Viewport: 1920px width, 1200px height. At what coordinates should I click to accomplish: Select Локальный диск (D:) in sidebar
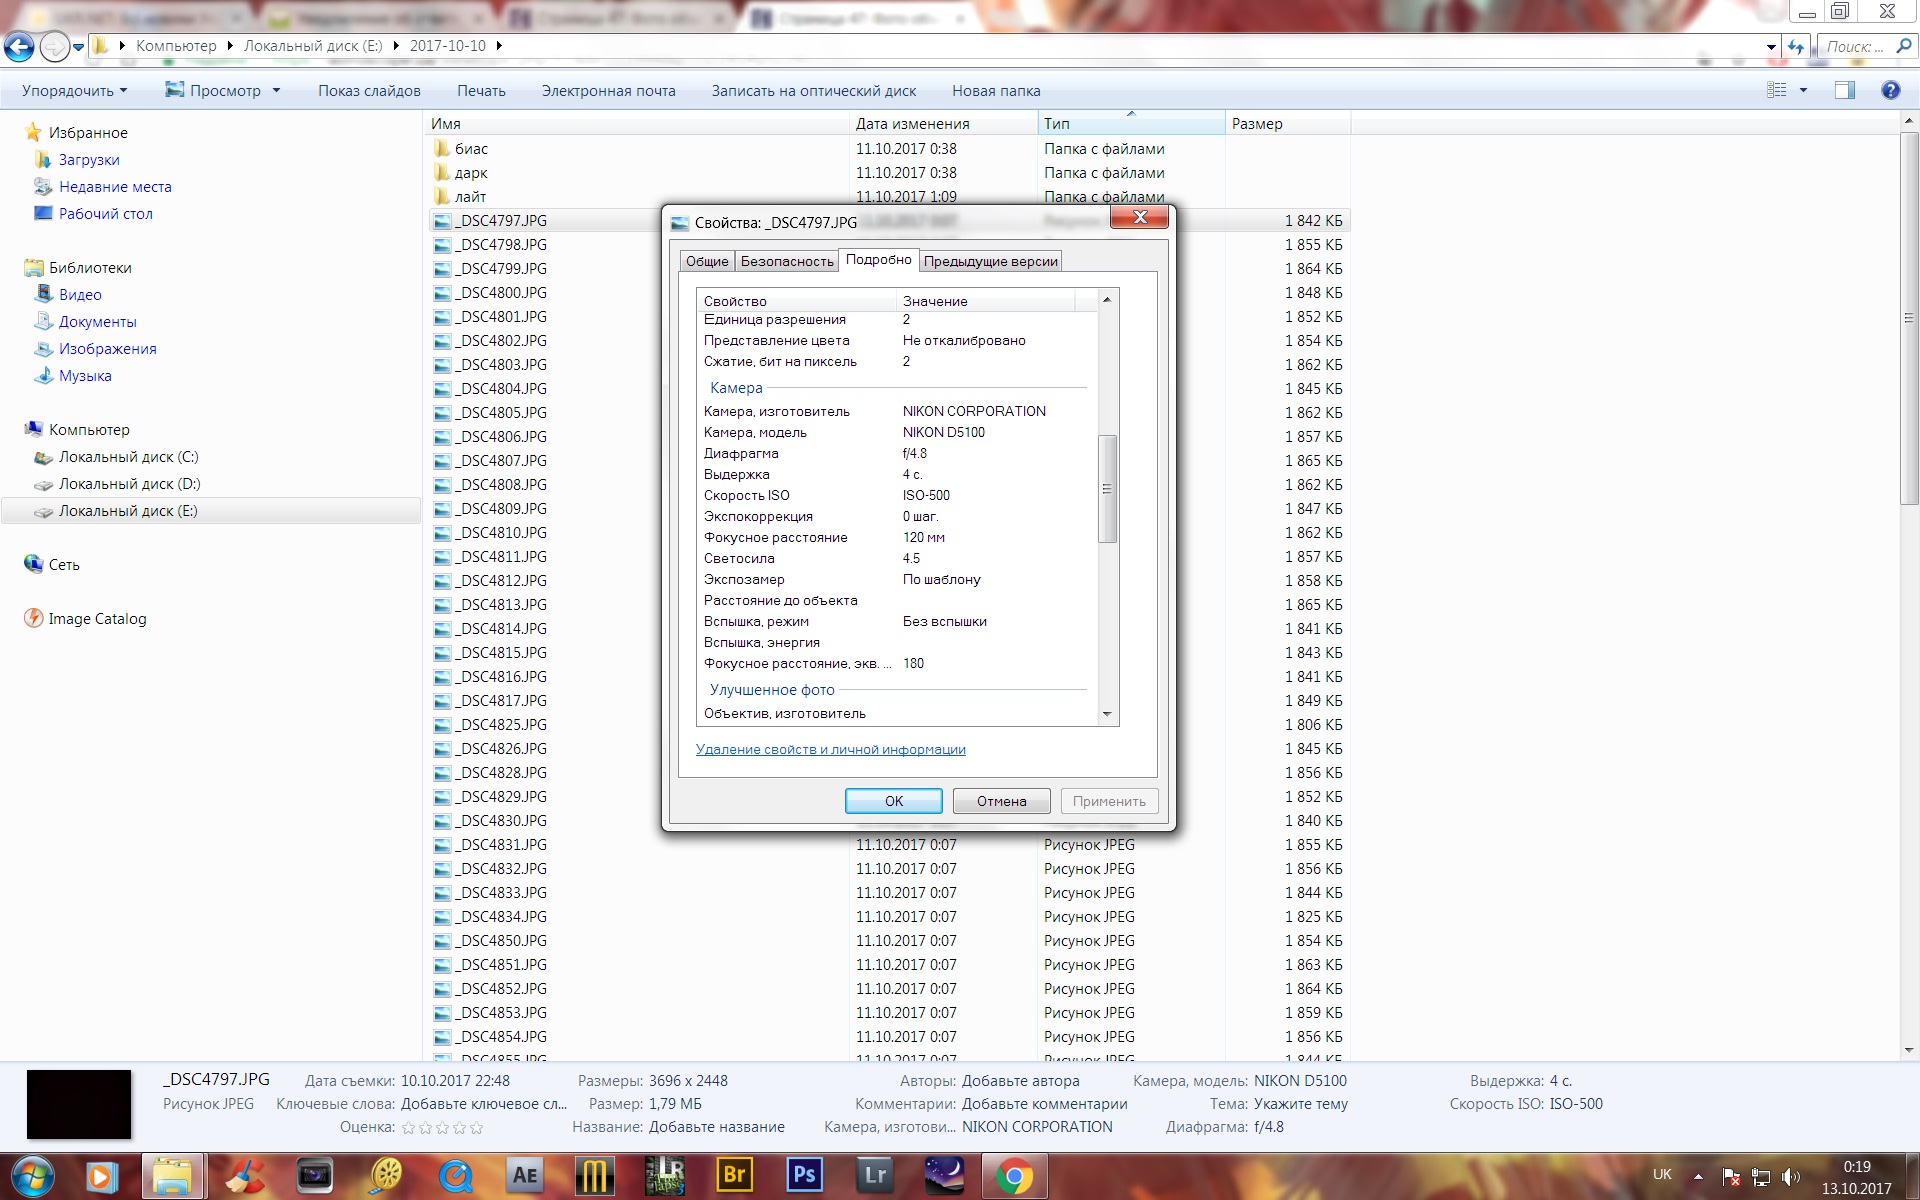pos(129,484)
